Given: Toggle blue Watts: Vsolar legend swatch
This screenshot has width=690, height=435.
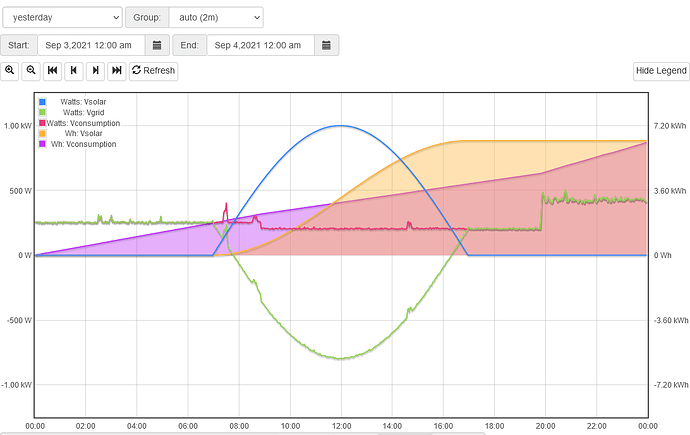Looking at the screenshot, I should pyautogui.click(x=42, y=102).
